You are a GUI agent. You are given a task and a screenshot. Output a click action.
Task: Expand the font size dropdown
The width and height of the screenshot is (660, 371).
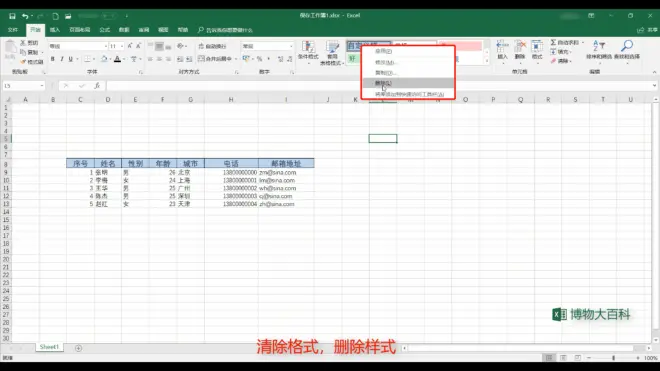[122, 46]
